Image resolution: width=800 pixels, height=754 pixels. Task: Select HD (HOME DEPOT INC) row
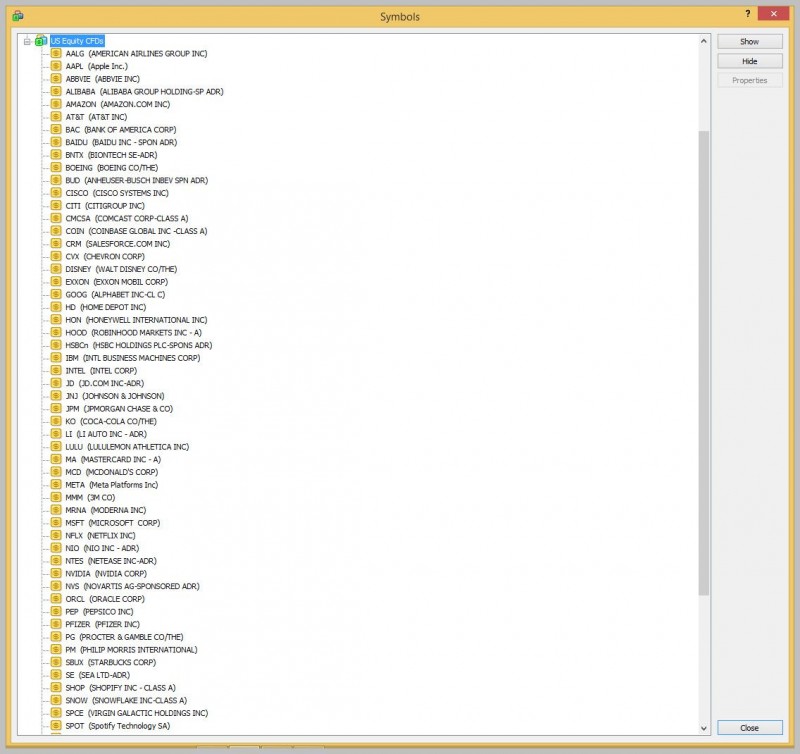(x=106, y=307)
